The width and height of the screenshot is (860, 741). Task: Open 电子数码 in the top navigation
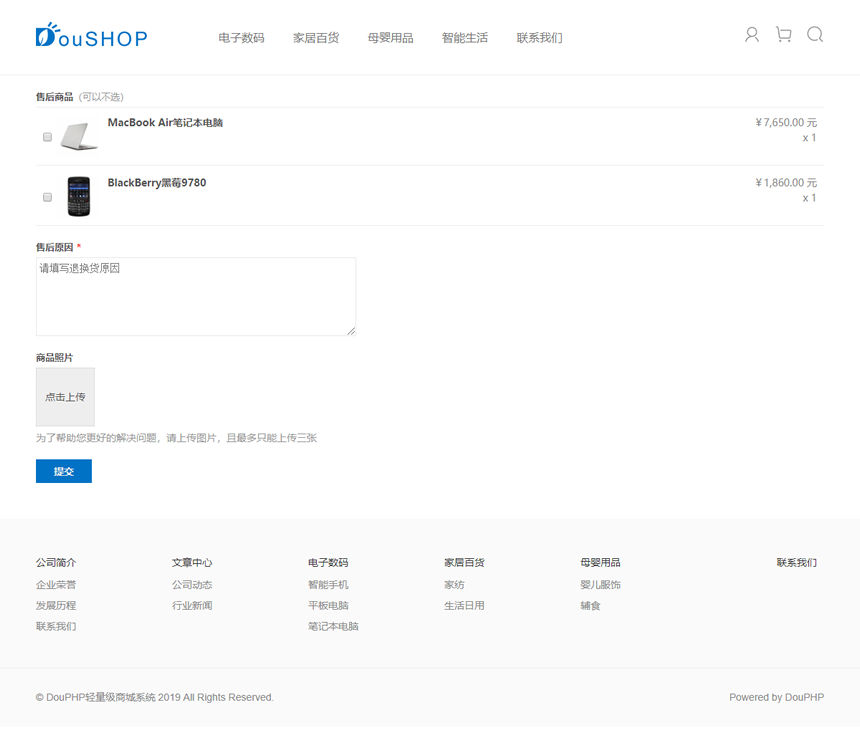(241, 38)
